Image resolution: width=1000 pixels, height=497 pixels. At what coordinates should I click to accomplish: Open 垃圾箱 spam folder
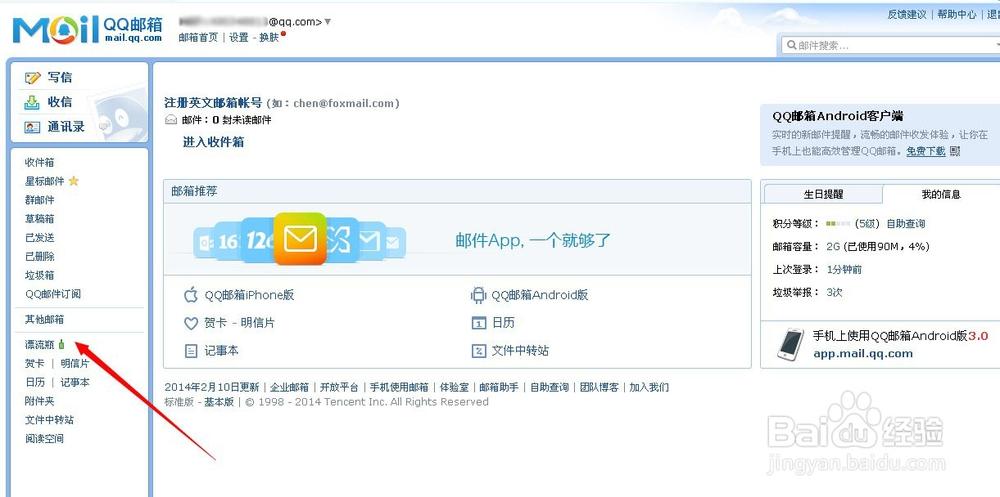coord(40,276)
